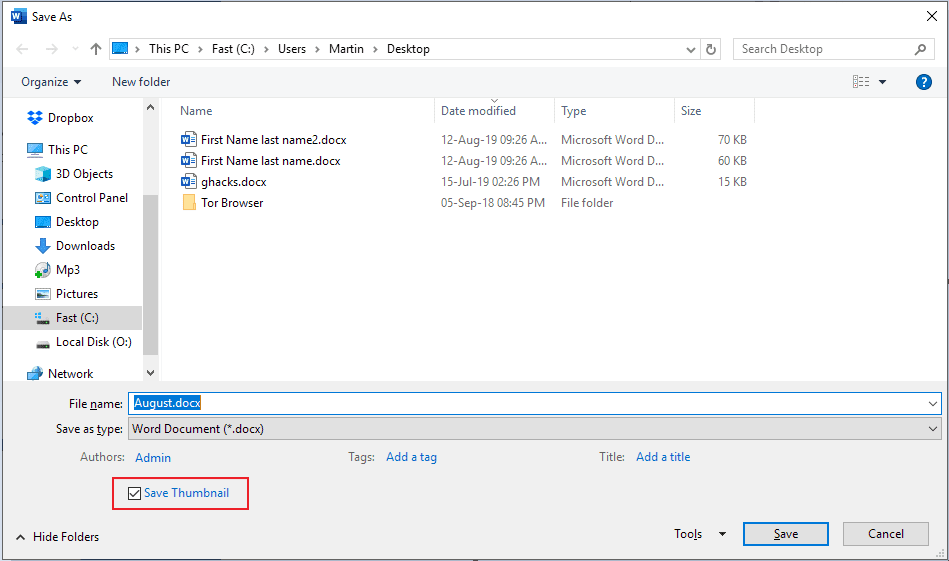Screen dimensions: 949x561
Task: Click the File name input field
Action: pyautogui.click(x=530, y=403)
